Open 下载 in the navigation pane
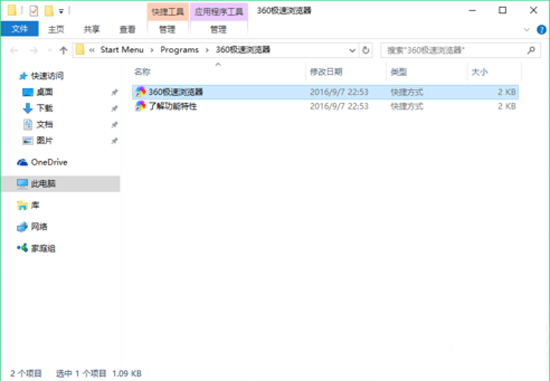This screenshot has height=381, width=550. [45, 108]
